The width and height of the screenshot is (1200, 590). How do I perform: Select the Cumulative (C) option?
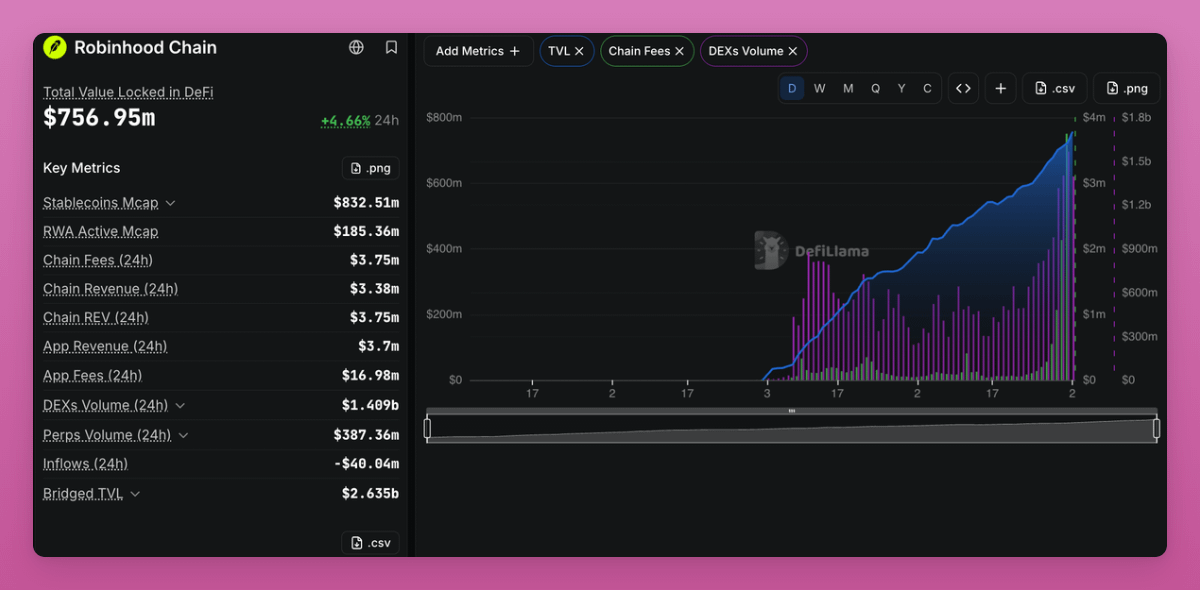click(927, 88)
